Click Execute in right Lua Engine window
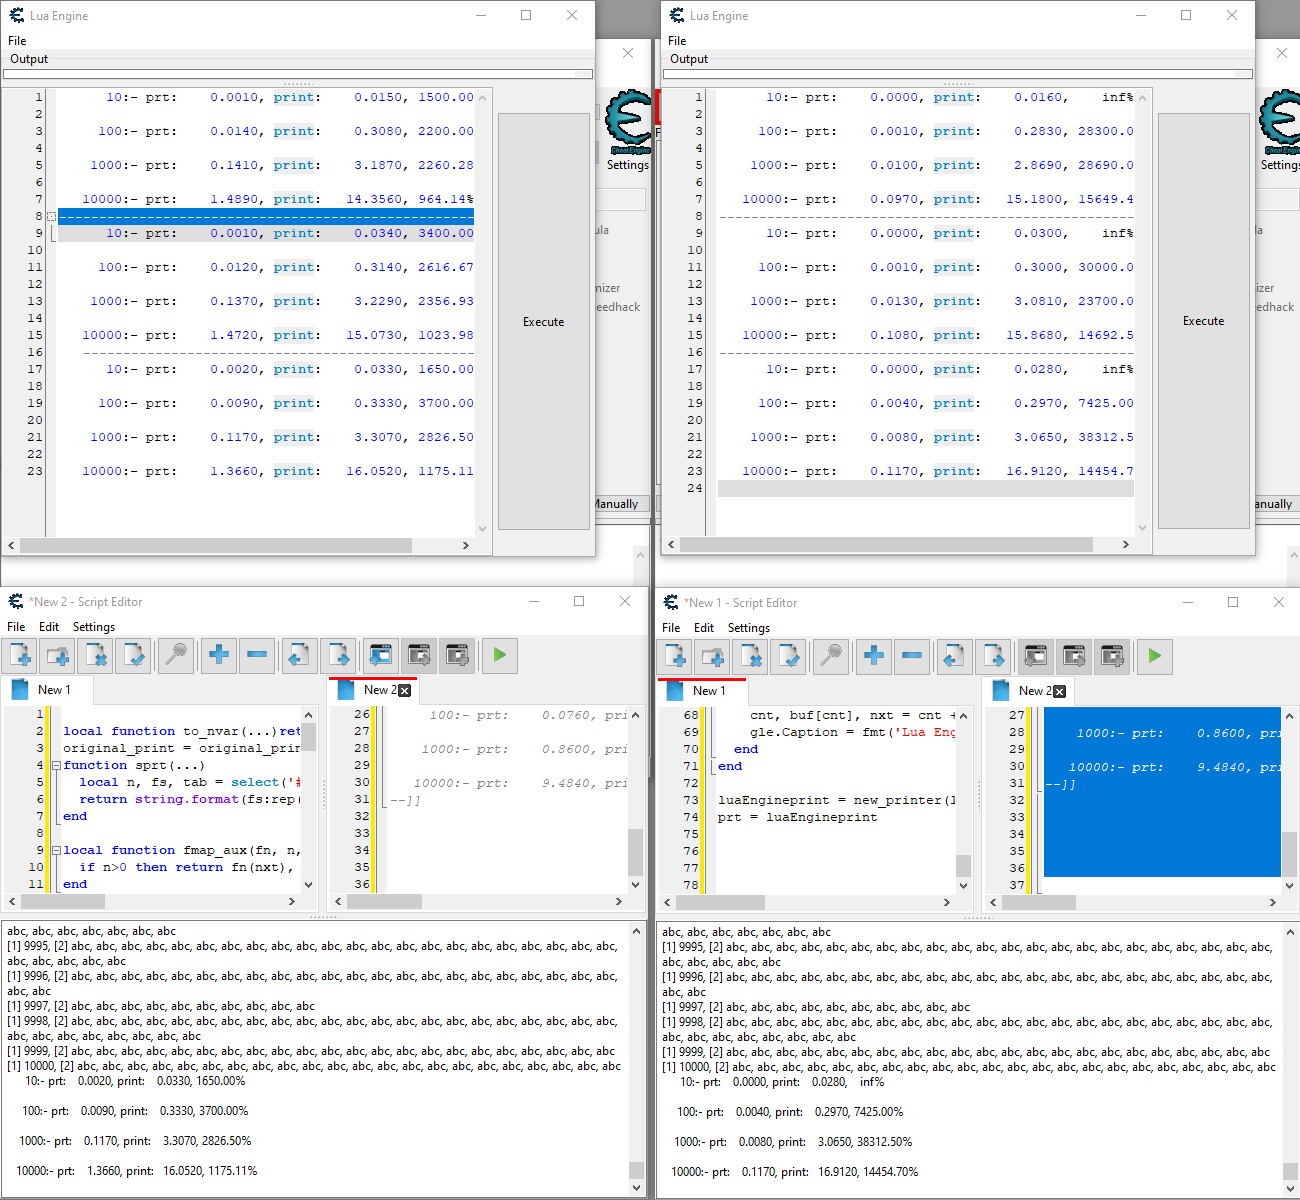The height and width of the screenshot is (1200, 1300). [1204, 321]
